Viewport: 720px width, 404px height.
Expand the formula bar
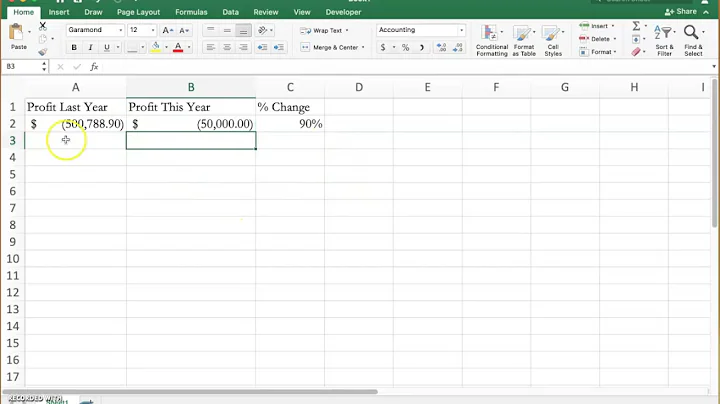coord(714,67)
